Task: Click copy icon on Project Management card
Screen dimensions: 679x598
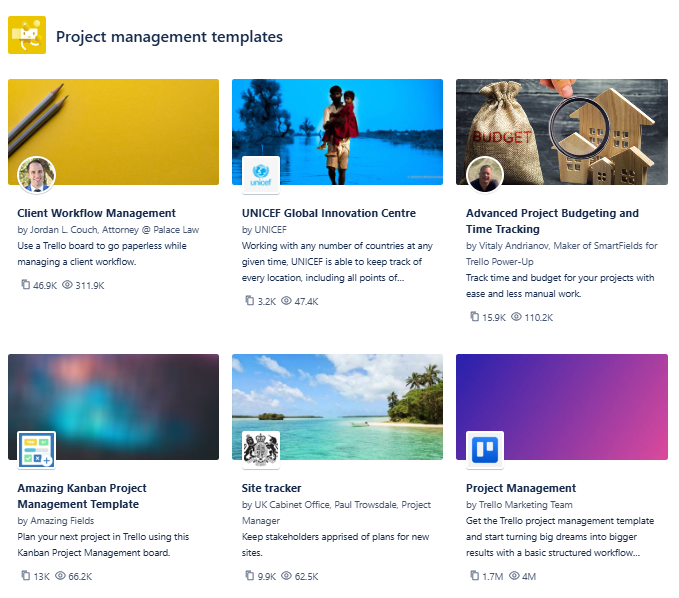Action: tap(475, 575)
